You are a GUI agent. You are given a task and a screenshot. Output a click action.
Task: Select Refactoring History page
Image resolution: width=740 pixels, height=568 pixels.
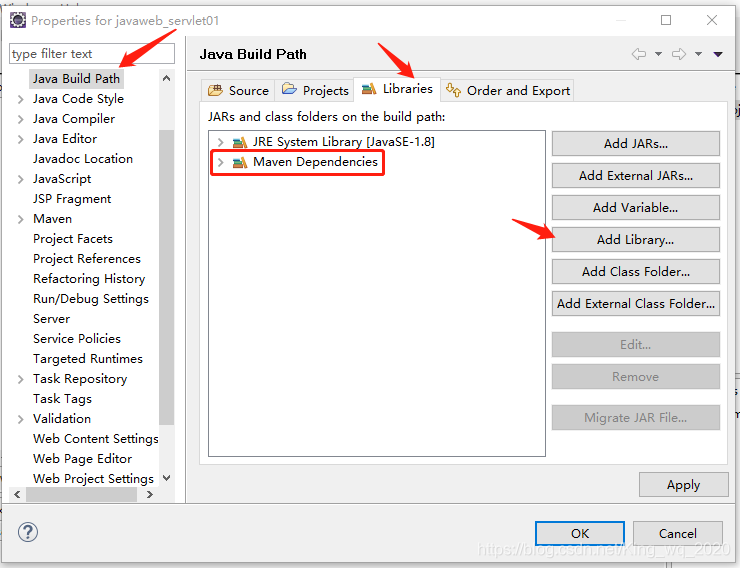pos(89,278)
